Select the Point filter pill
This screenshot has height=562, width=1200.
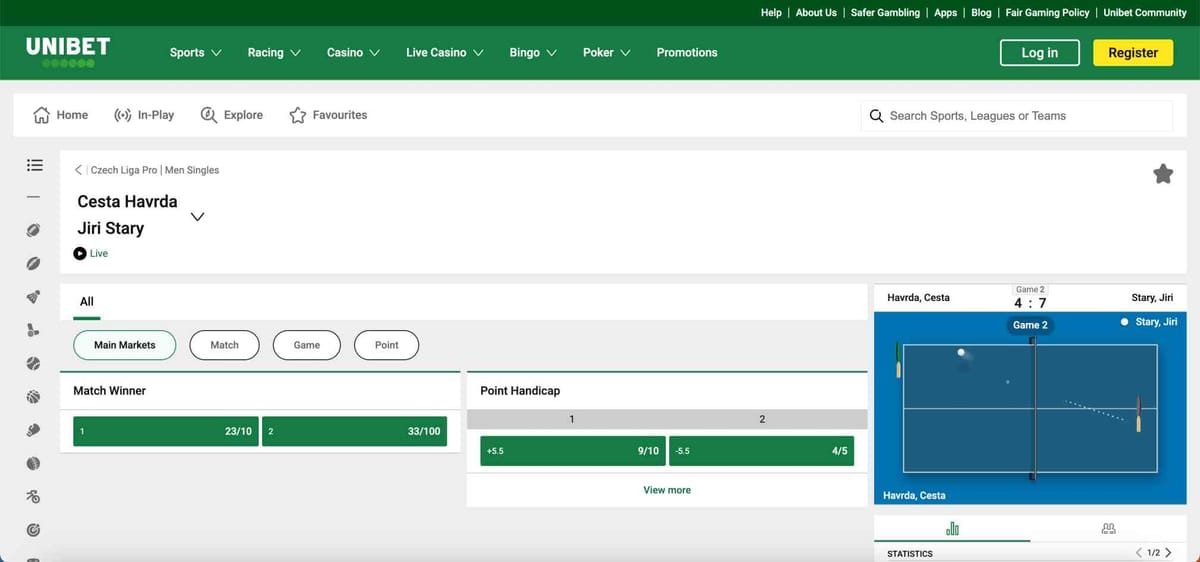pyautogui.click(x=387, y=345)
